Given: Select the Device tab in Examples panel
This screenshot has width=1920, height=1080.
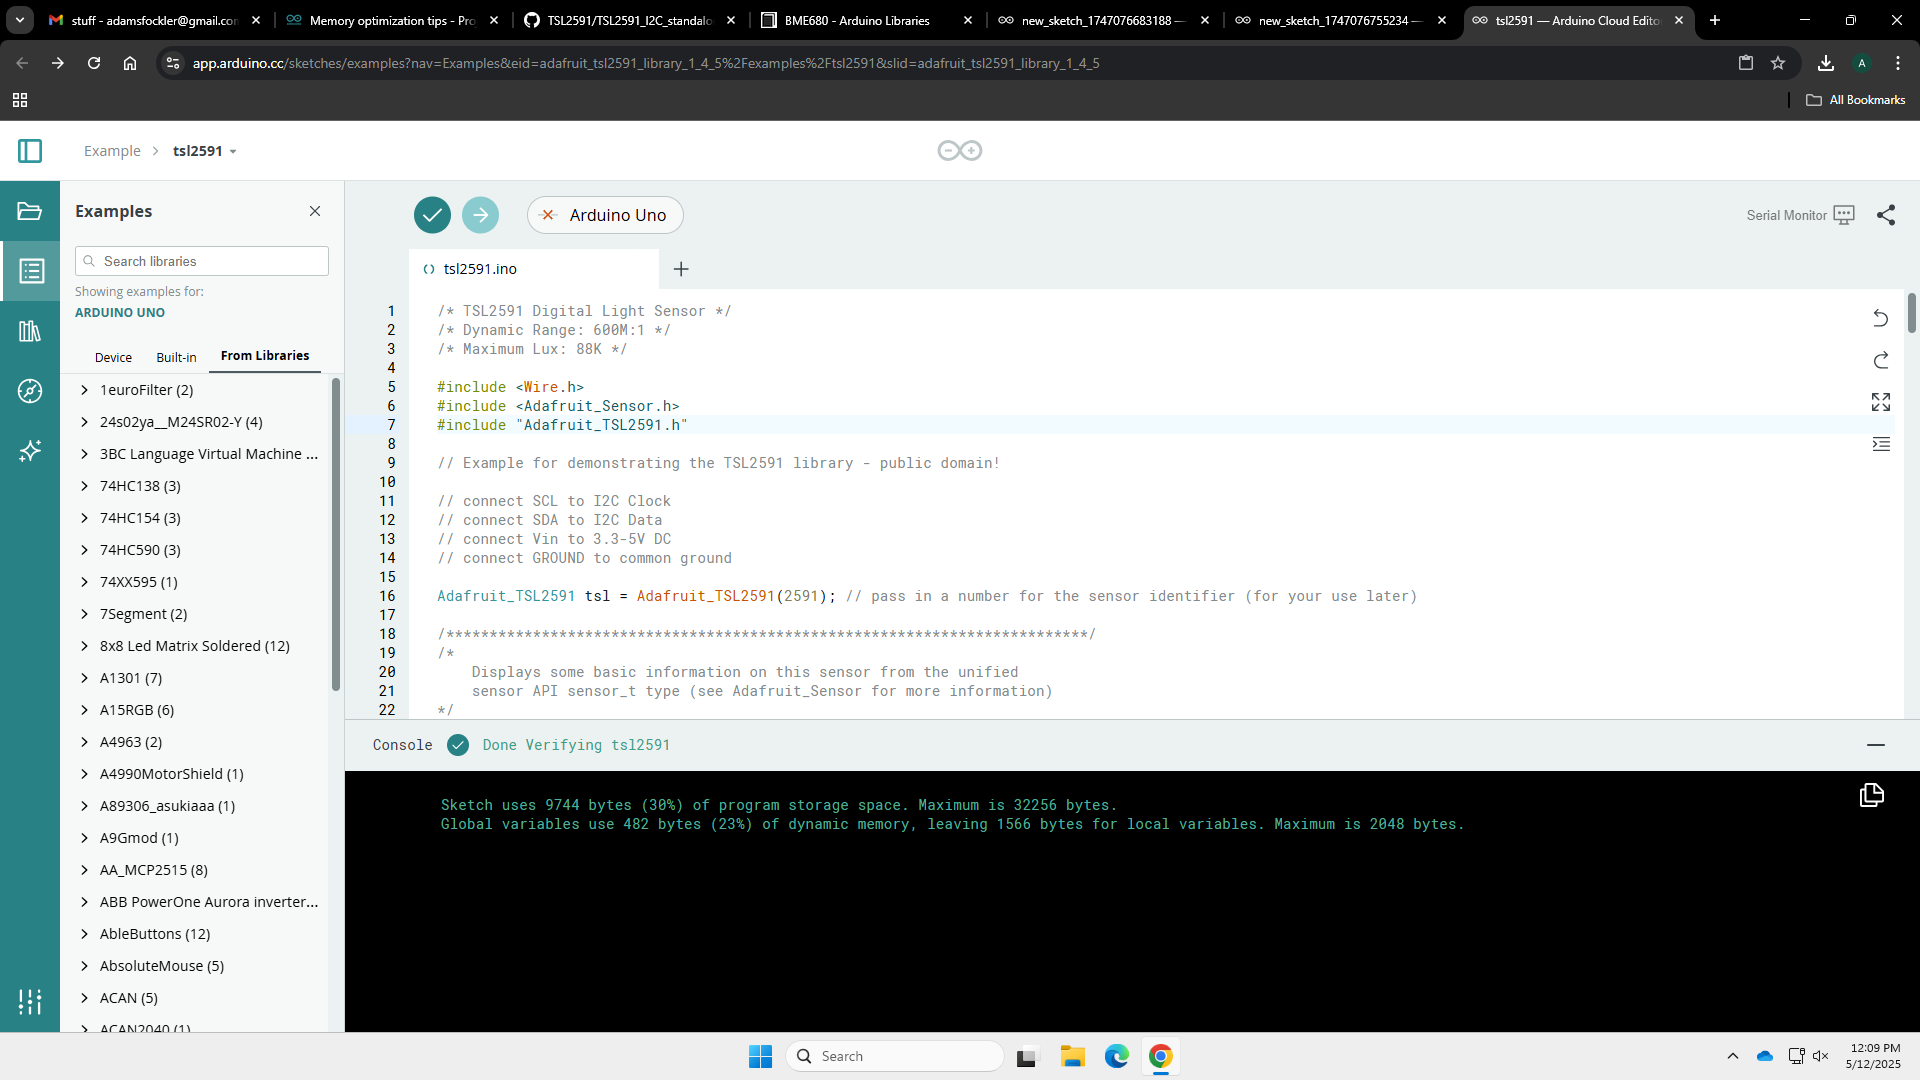Looking at the screenshot, I should pos(113,357).
